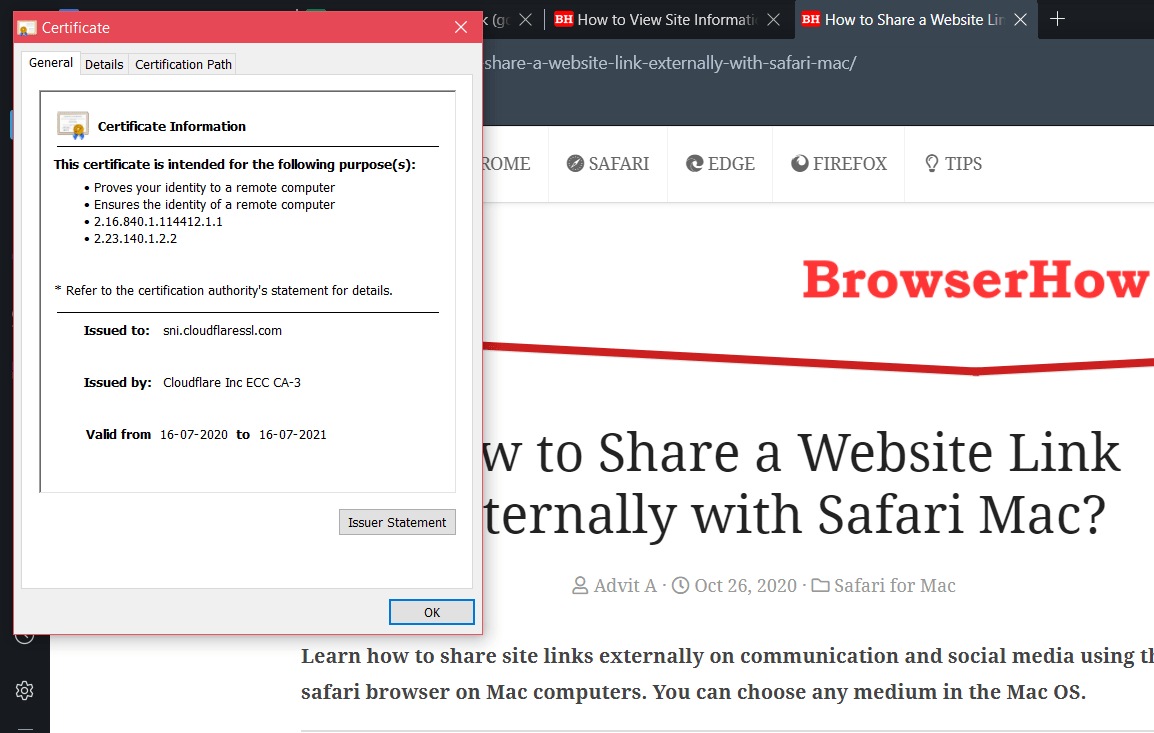Open the Tips menu item
Screen dimensions: 1154x733
[x=953, y=163]
